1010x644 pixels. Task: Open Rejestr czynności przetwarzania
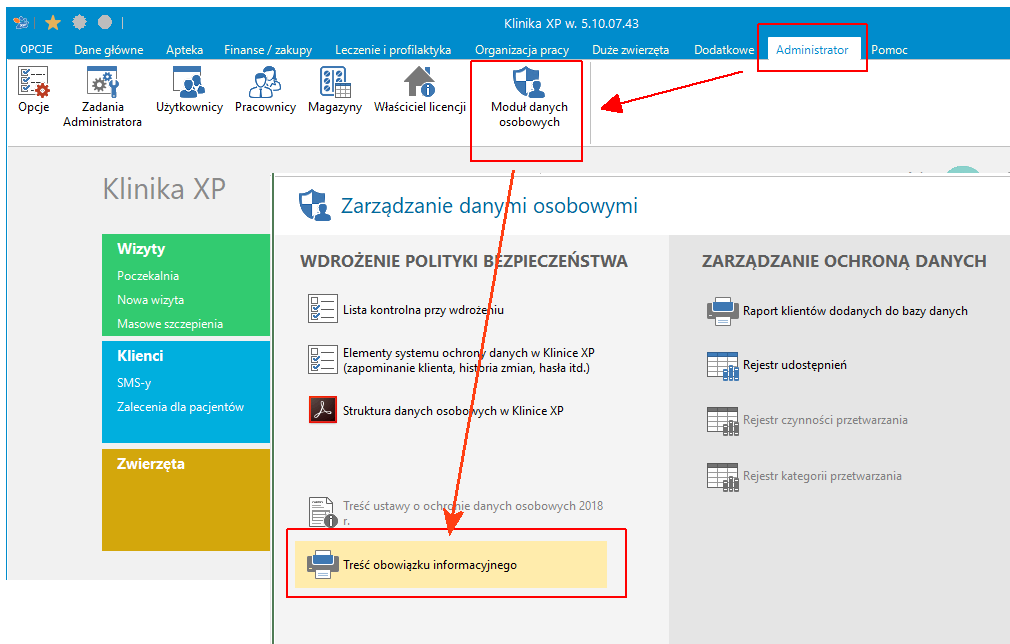(825, 420)
